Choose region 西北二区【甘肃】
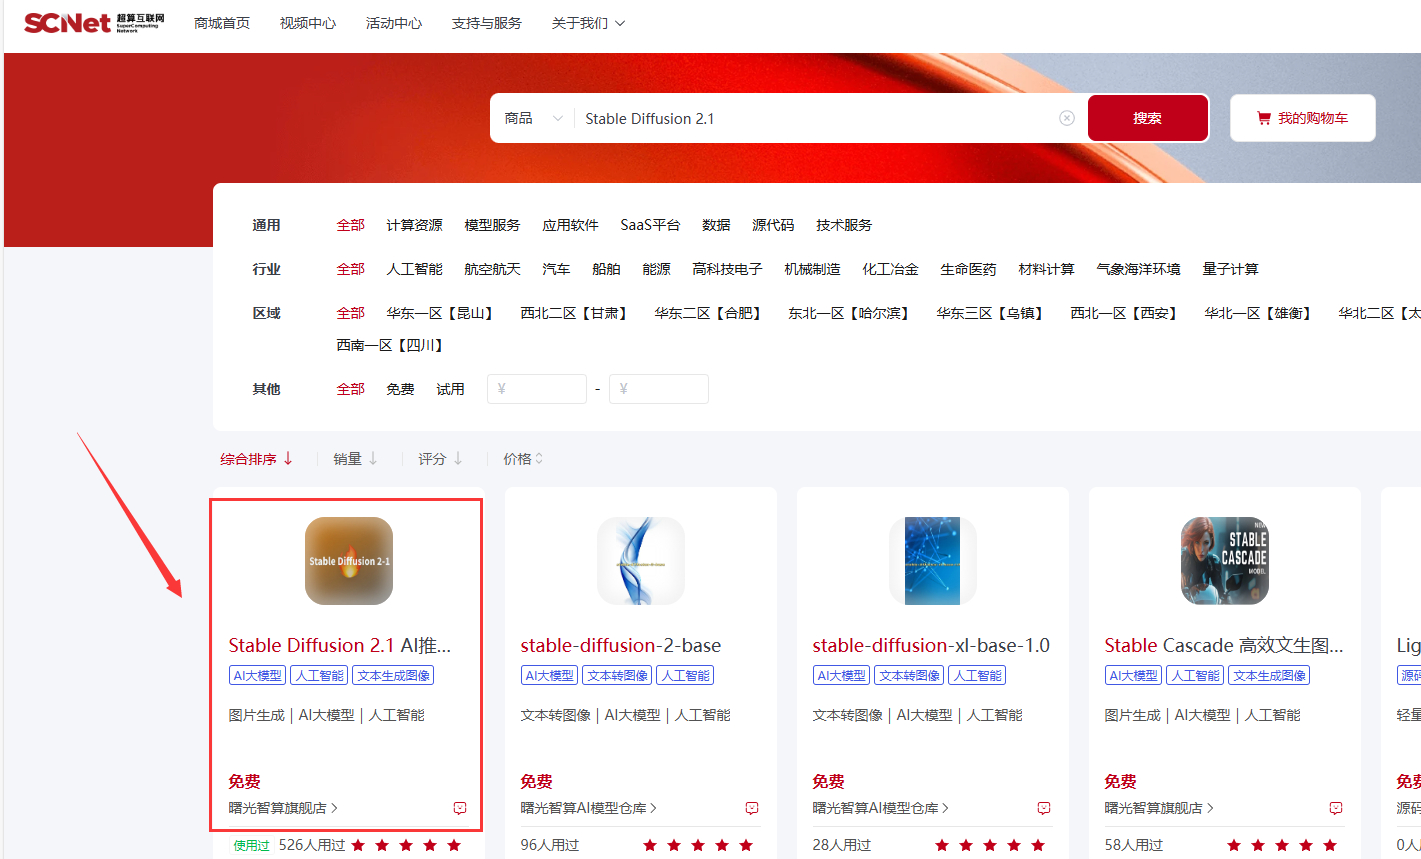1421x859 pixels. (x=576, y=313)
